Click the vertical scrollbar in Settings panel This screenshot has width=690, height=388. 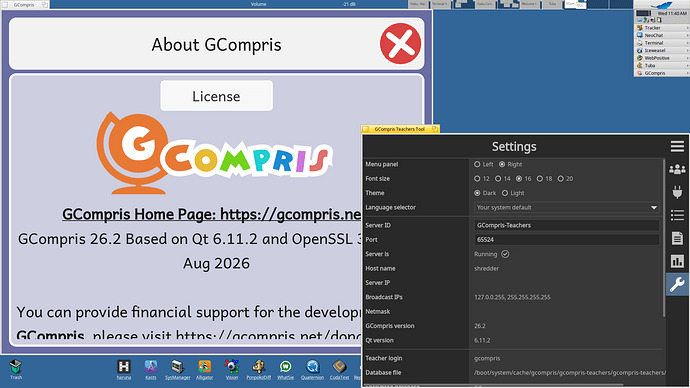tap(664, 238)
